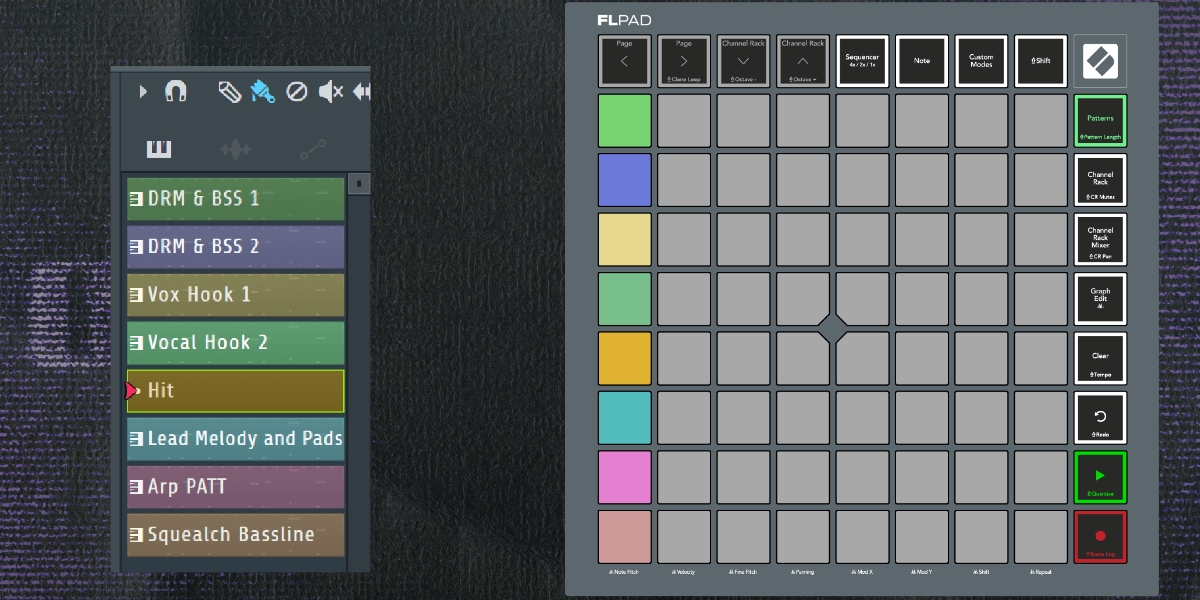Open the playlist menu arrow
Image resolution: width=1200 pixels, height=600 pixels.
click(x=143, y=92)
